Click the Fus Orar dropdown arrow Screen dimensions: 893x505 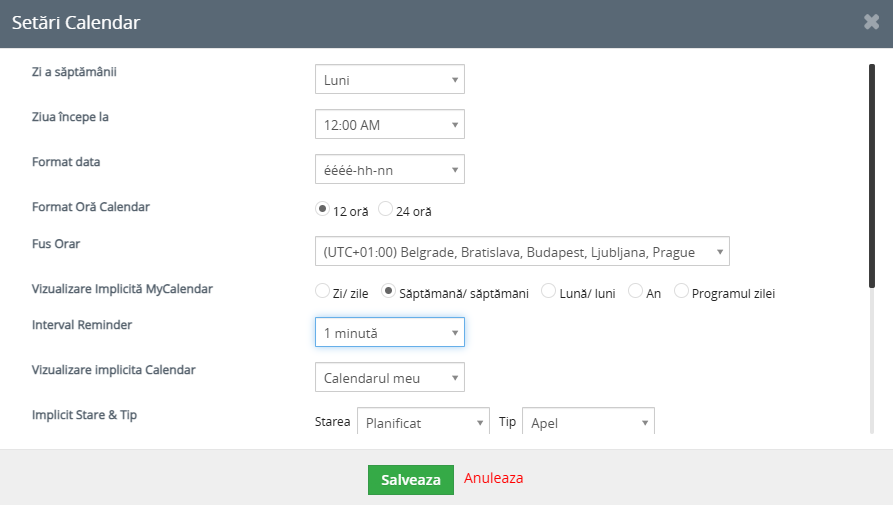pos(719,252)
